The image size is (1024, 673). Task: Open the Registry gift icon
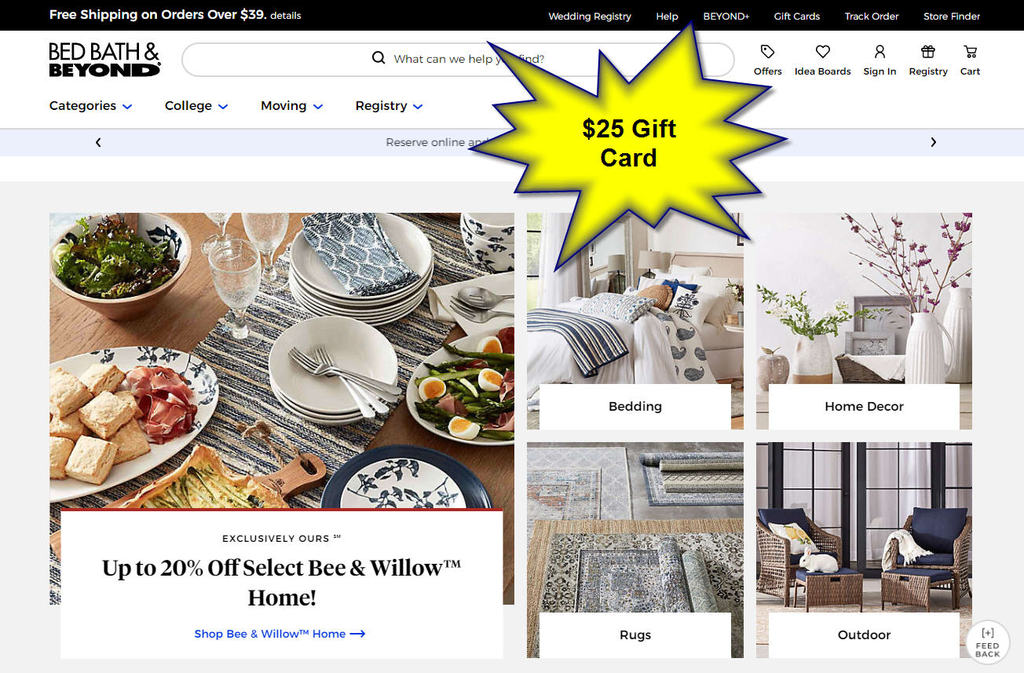(928, 52)
